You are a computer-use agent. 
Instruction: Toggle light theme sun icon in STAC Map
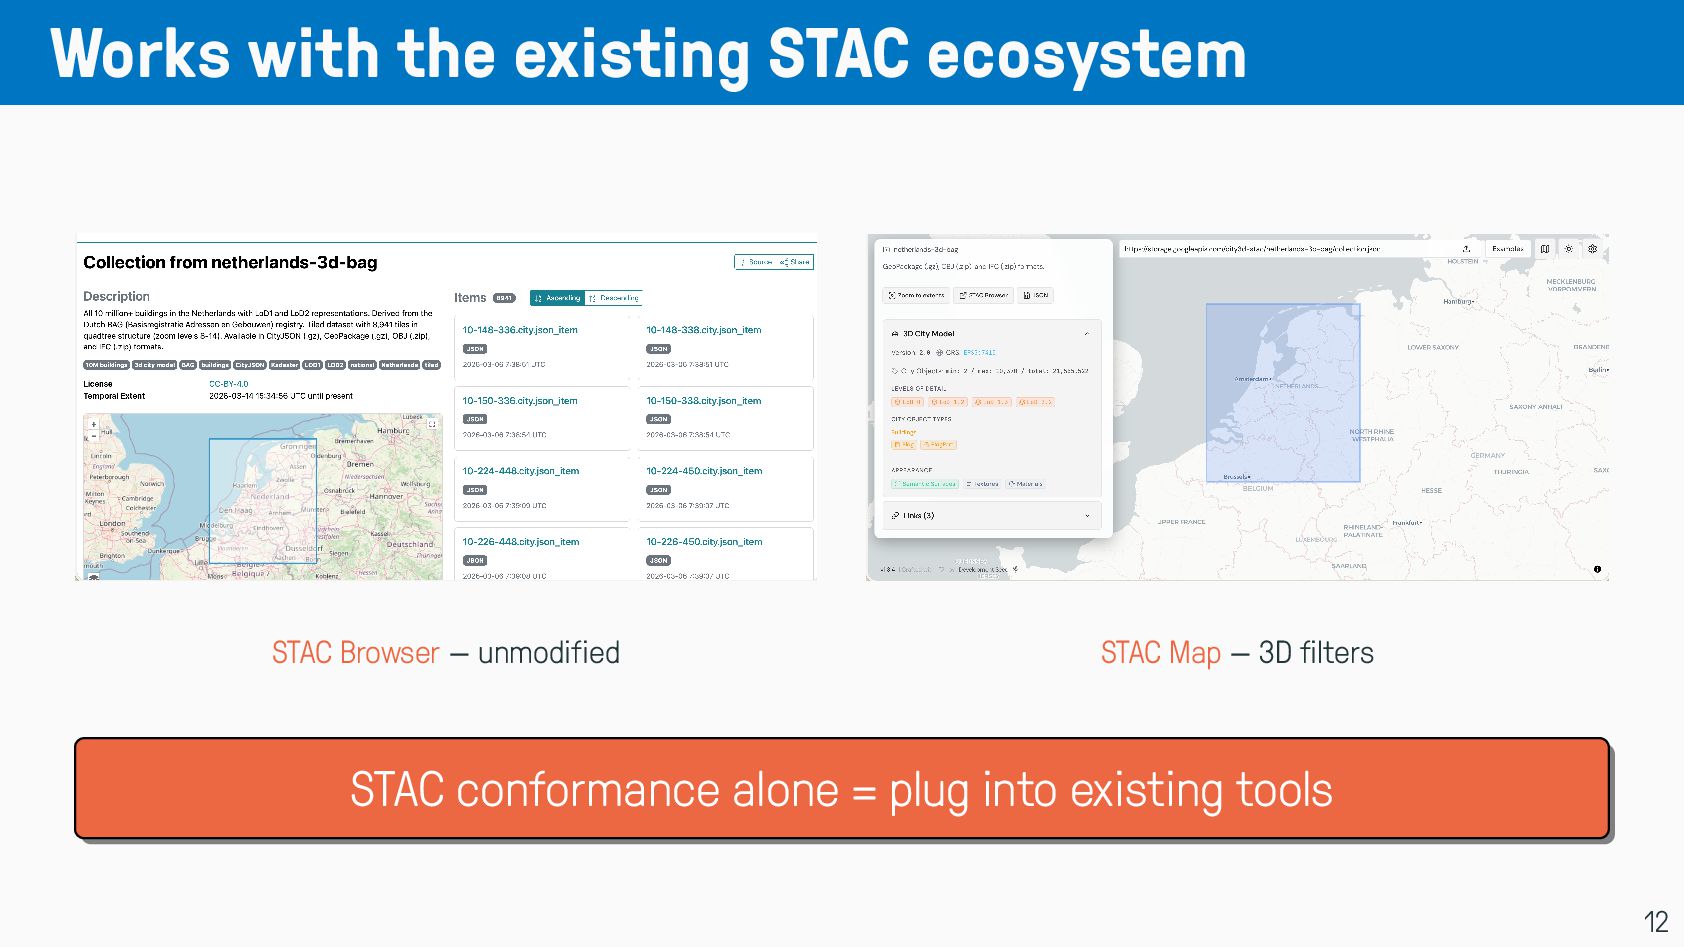pyautogui.click(x=1569, y=249)
